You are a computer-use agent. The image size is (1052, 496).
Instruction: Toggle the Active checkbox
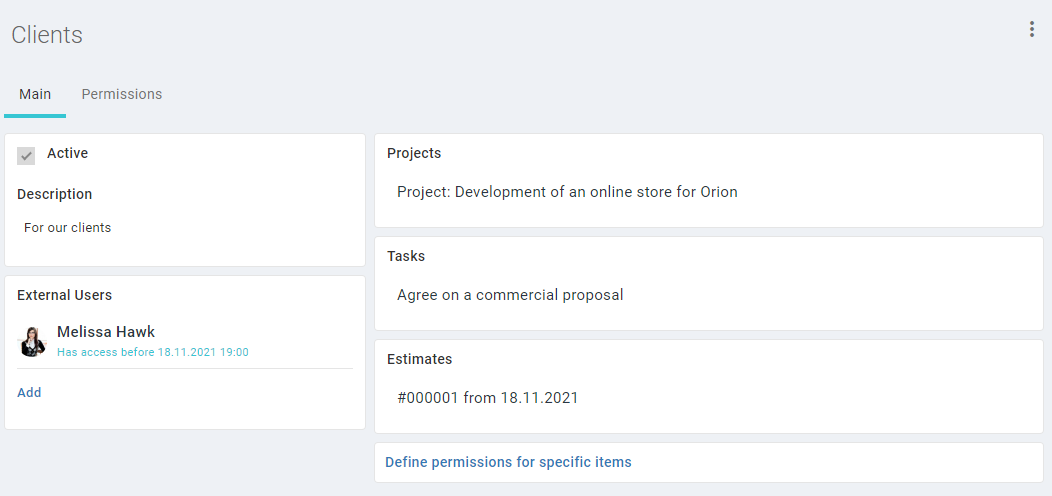click(x=26, y=156)
